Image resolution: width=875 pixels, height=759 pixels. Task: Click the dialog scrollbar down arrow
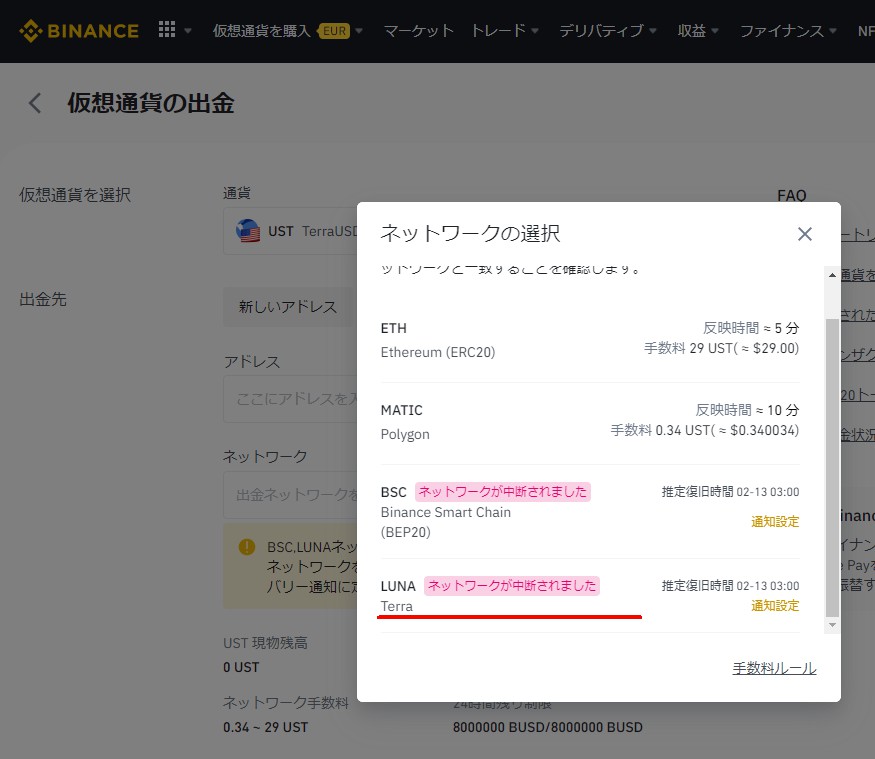(832, 625)
